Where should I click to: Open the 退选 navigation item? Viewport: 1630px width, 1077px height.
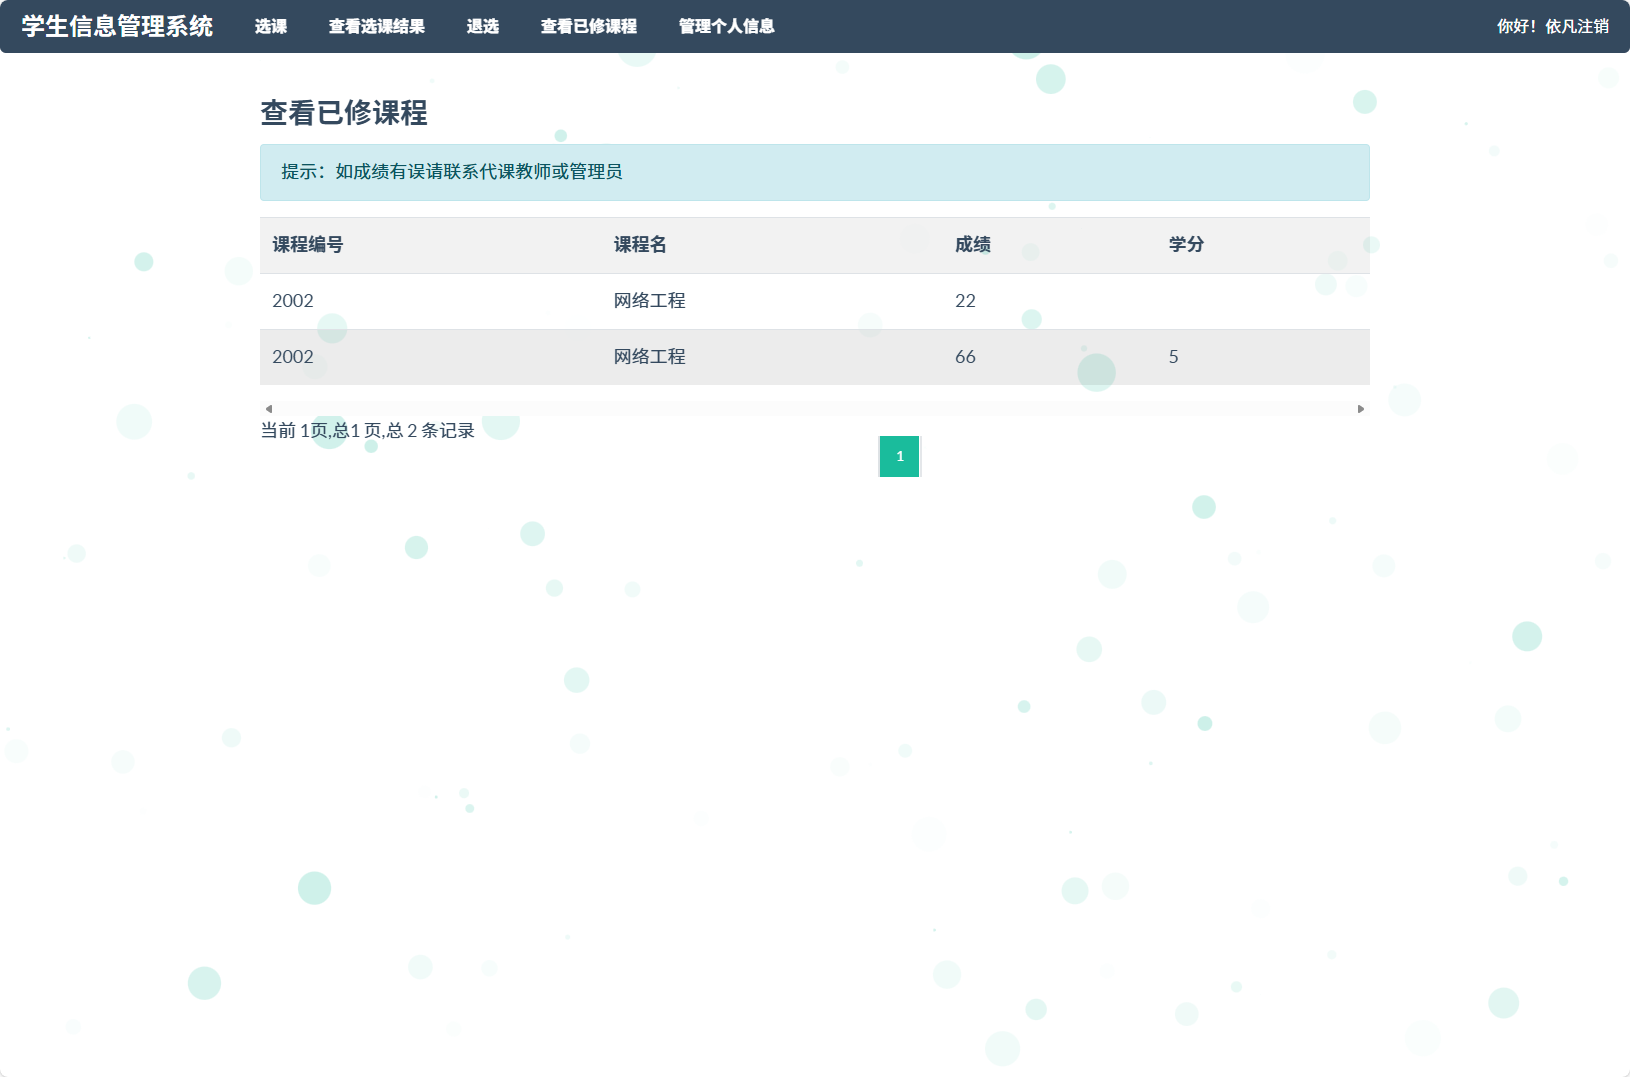point(484,27)
